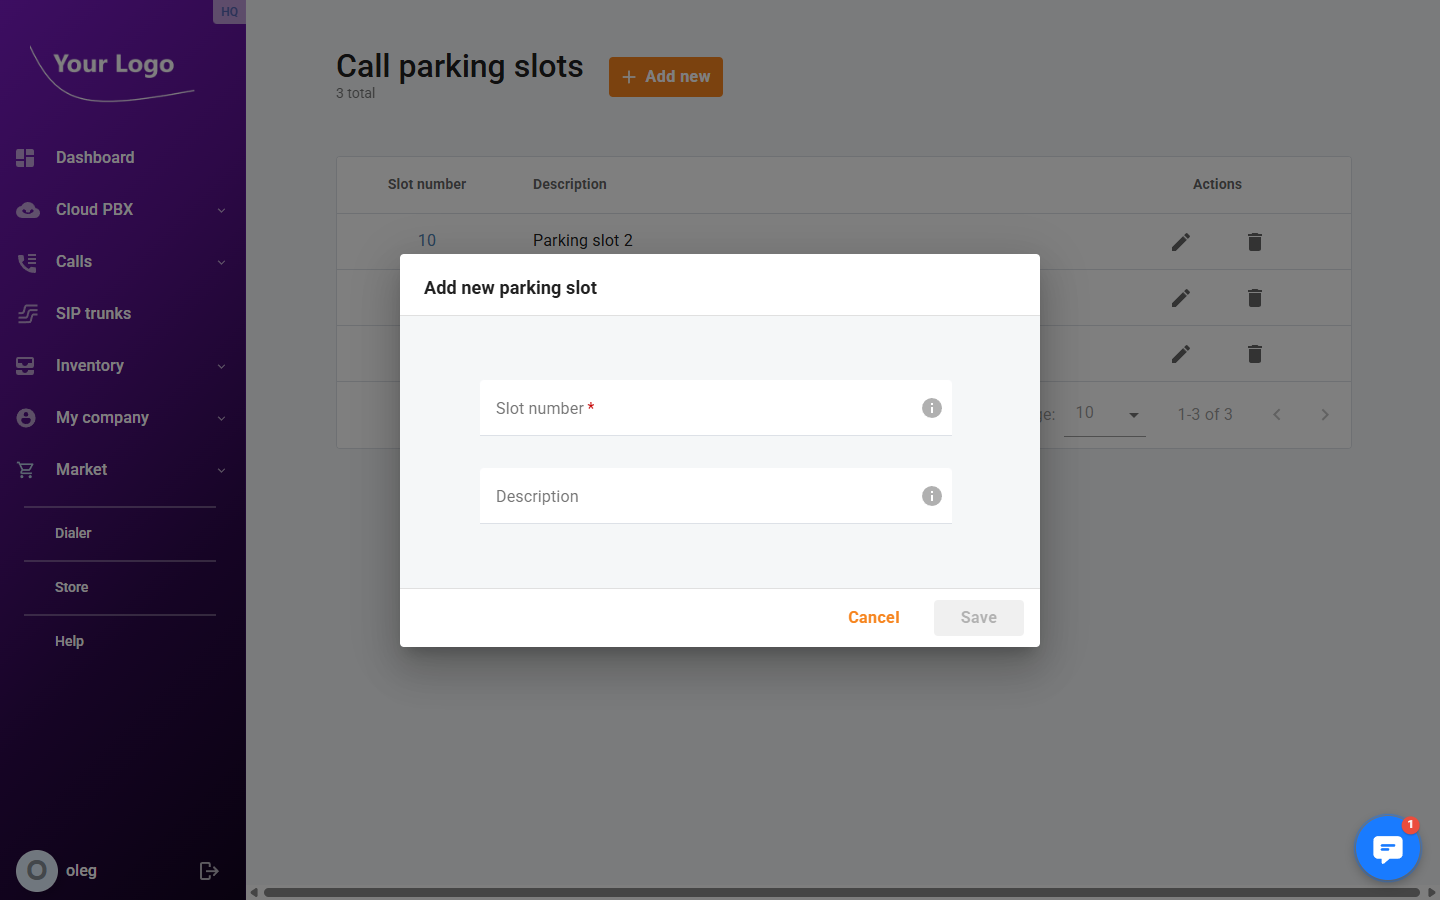Save the new parking slot

coord(978,617)
